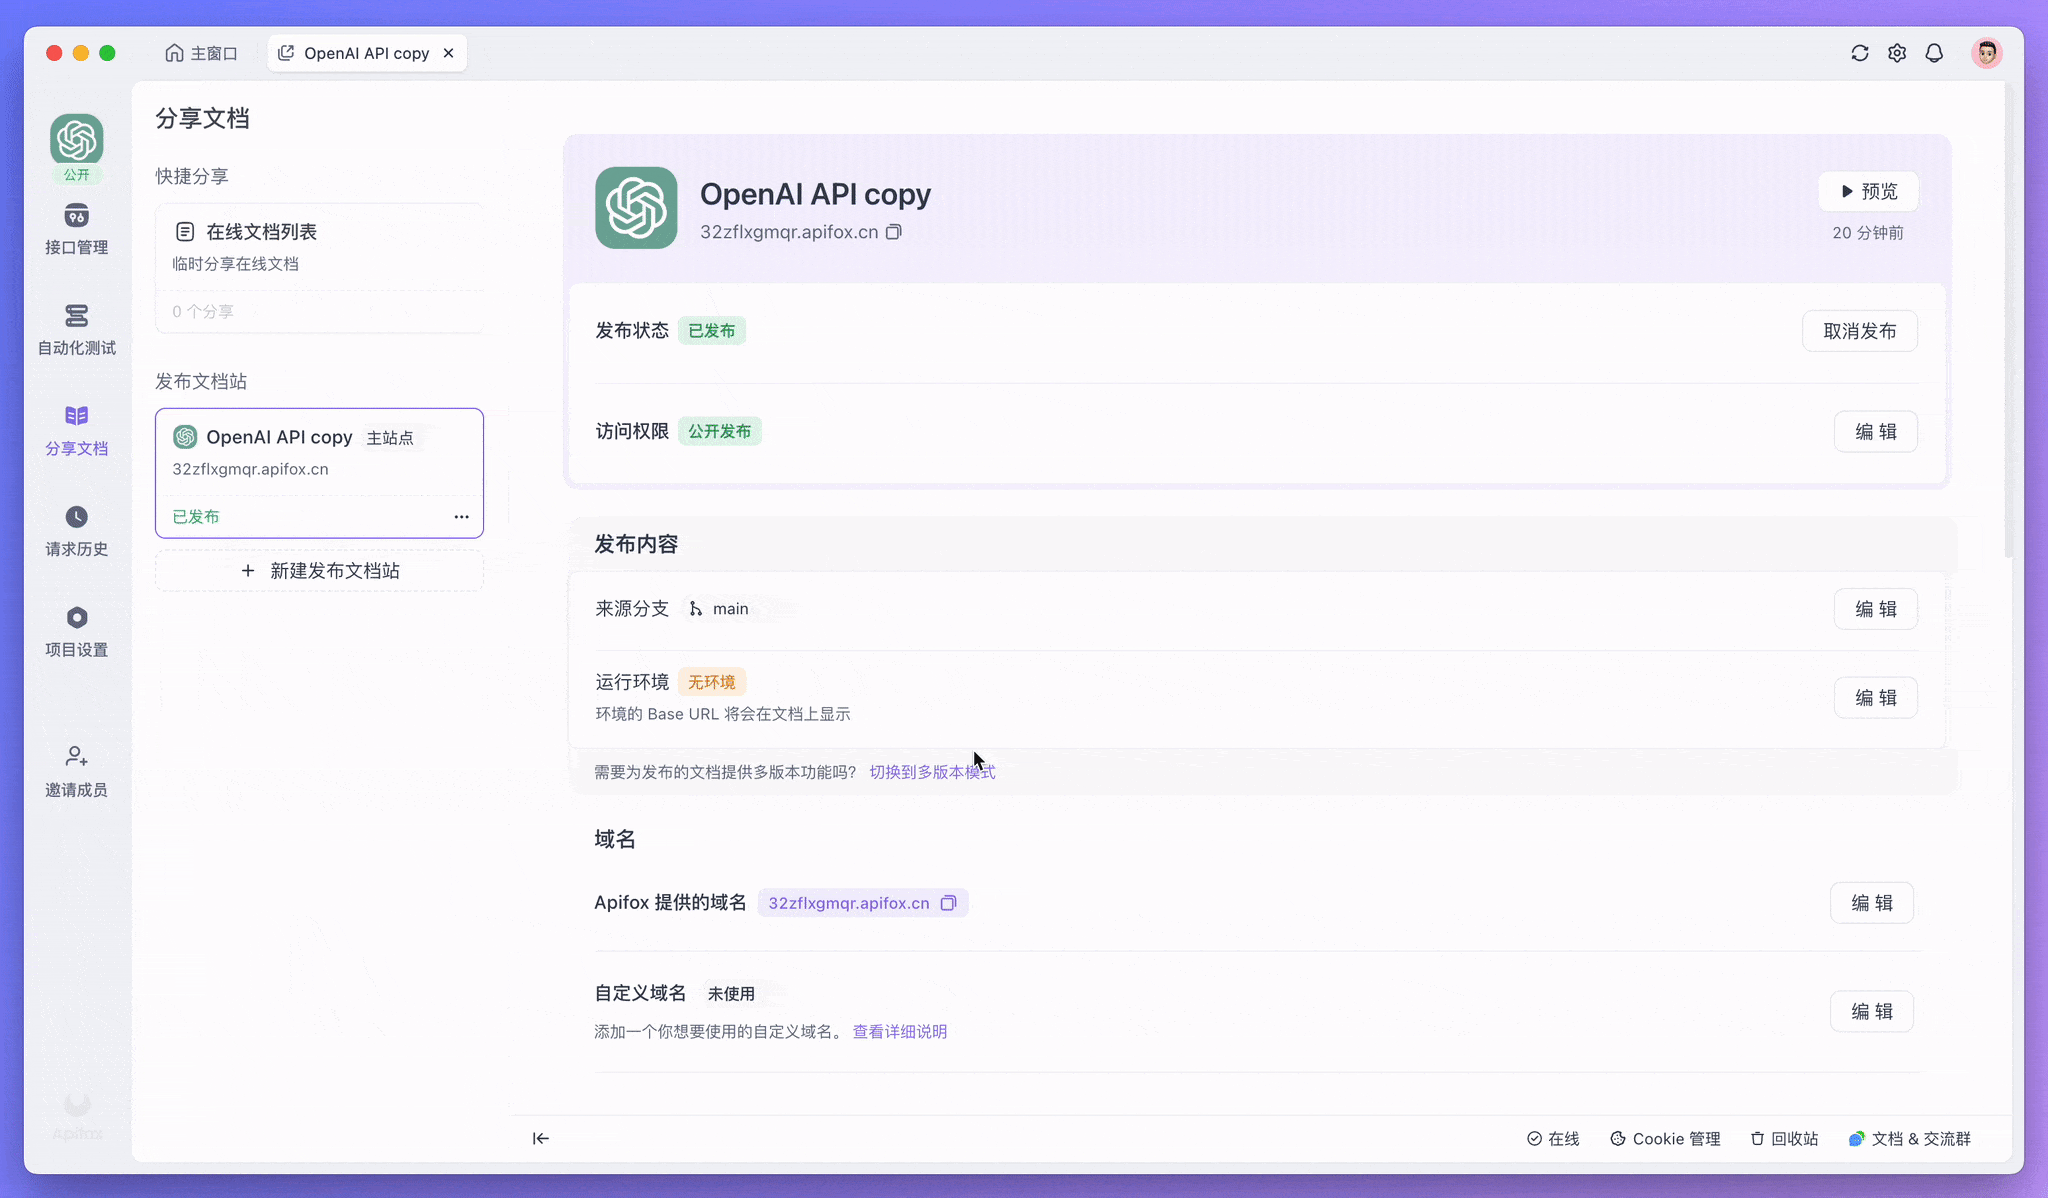
Task: Open 查看详细说明 link
Action: (899, 1031)
